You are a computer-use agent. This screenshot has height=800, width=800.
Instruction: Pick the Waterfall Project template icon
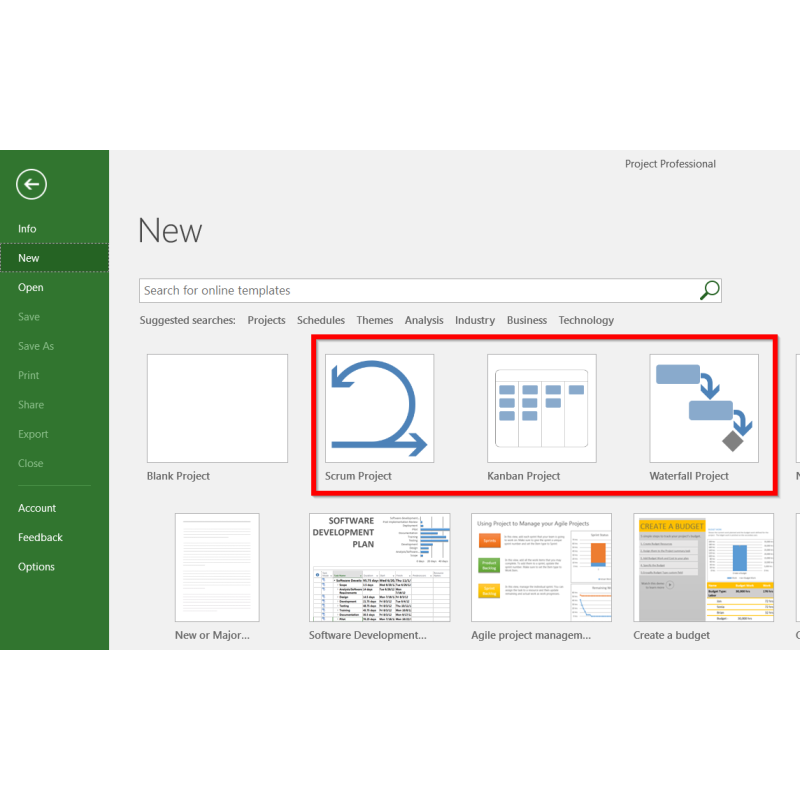click(703, 408)
